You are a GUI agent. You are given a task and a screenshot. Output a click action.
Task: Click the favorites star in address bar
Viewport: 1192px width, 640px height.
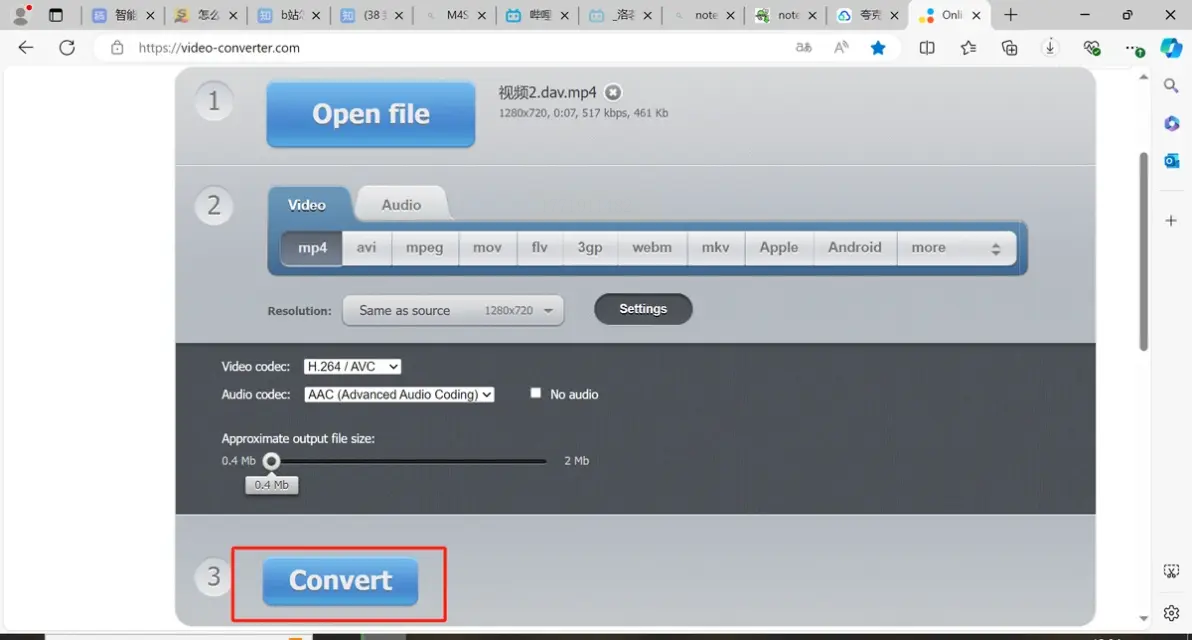pyautogui.click(x=878, y=48)
